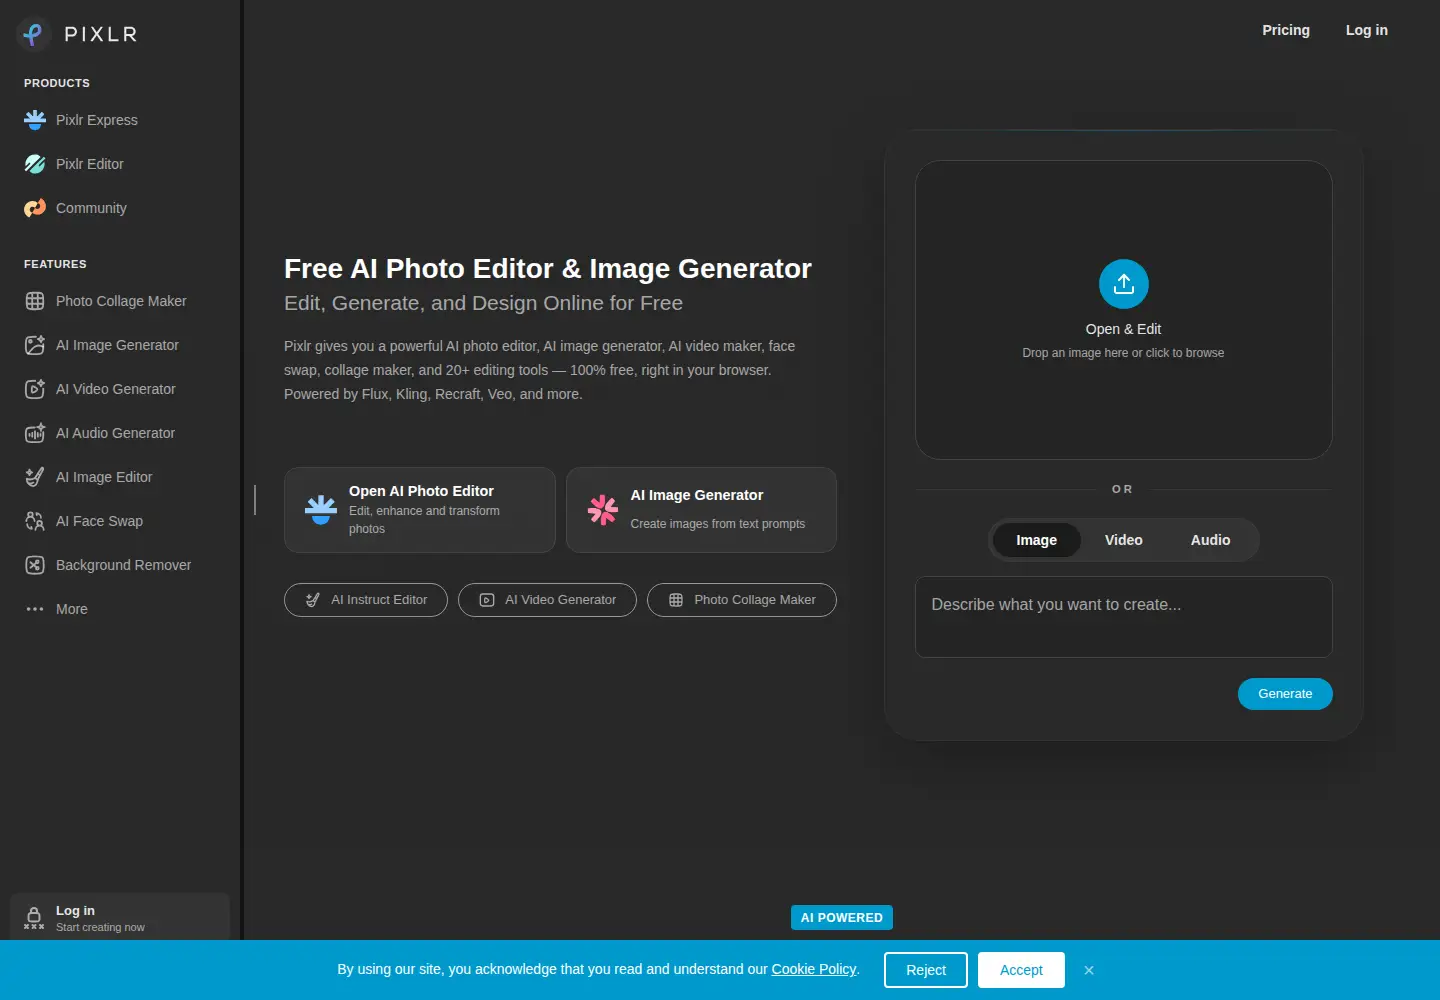Open the AI Audio Generator icon
1440x1000 pixels.
click(x=35, y=433)
